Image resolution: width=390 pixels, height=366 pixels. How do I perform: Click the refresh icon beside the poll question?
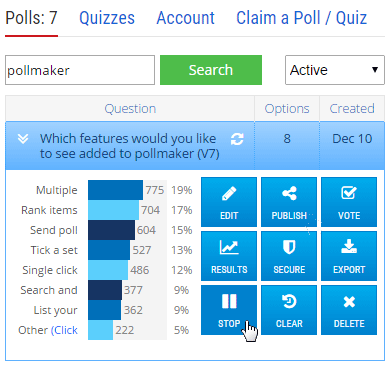point(237,139)
